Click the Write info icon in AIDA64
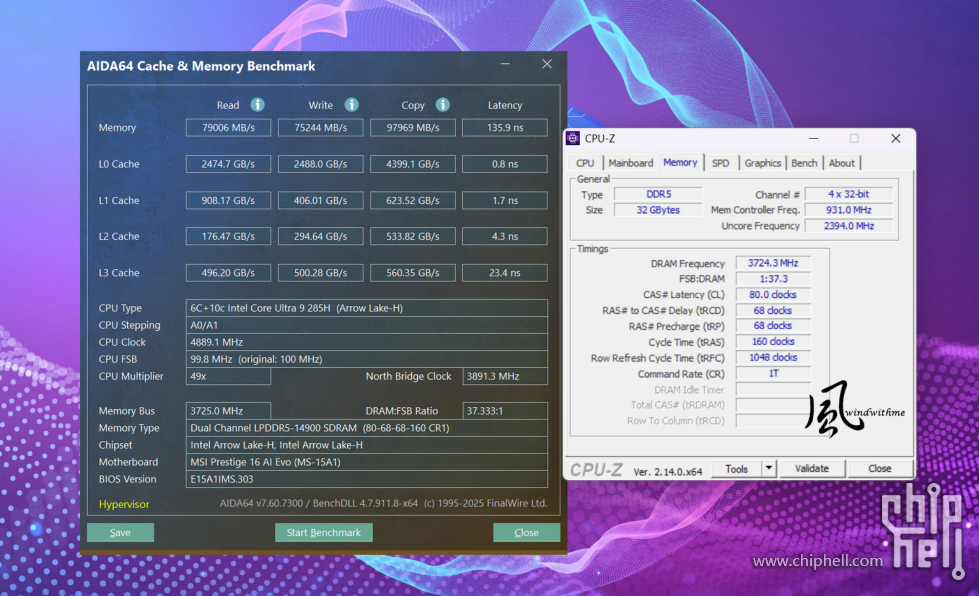 [352, 105]
